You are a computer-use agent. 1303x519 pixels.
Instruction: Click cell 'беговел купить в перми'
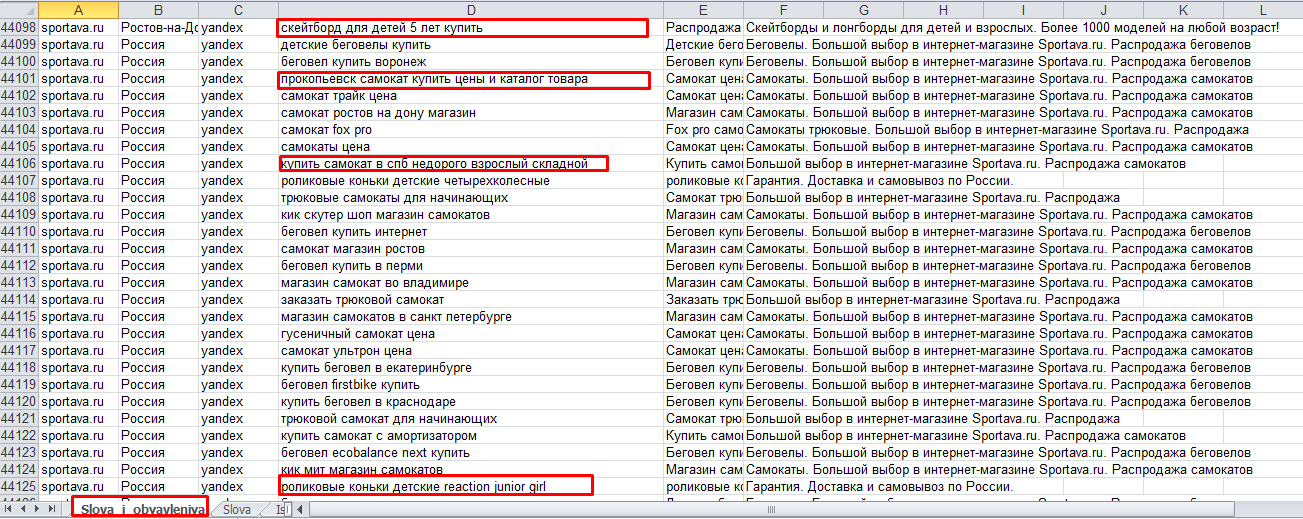pyautogui.click(x=470, y=266)
